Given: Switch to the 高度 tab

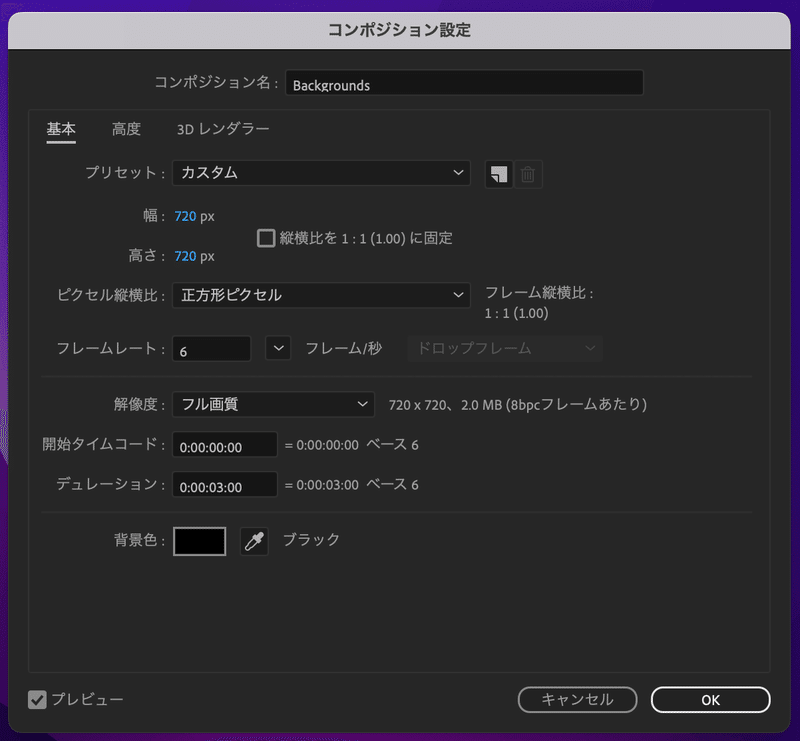Looking at the screenshot, I should coord(126,129).
